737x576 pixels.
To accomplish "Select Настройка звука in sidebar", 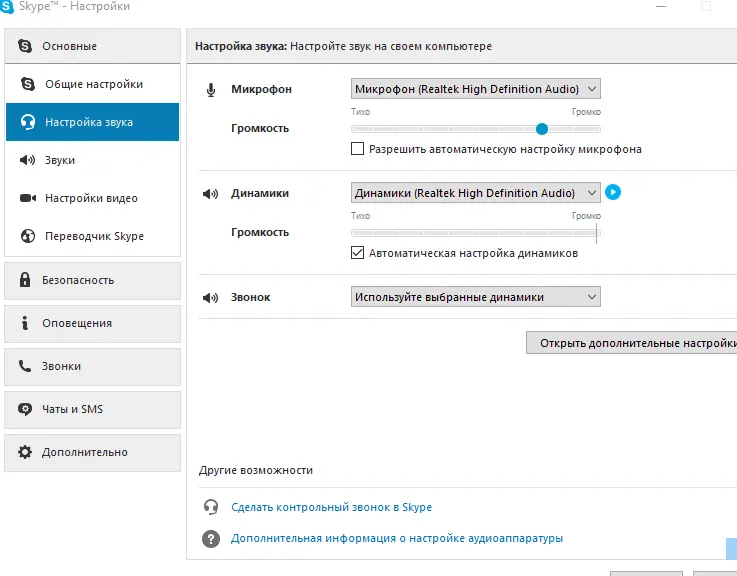I will [93, 122].
